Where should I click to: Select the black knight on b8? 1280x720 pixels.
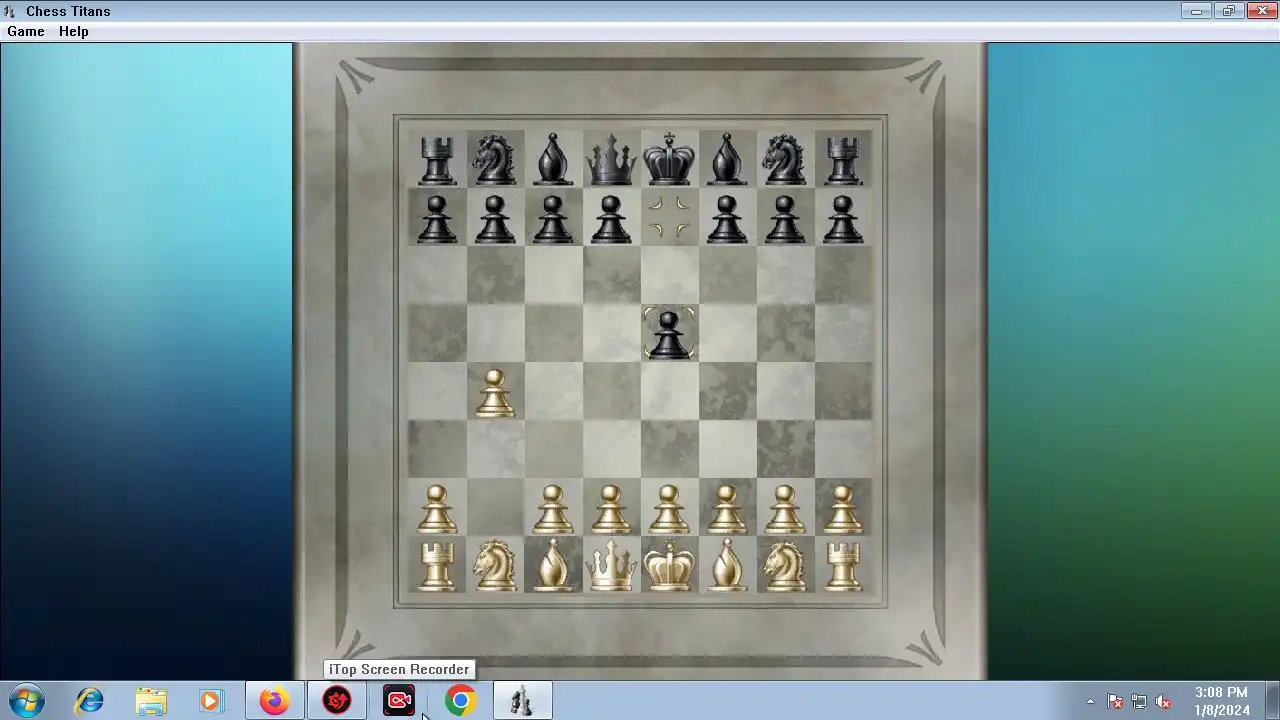point(495,160)
